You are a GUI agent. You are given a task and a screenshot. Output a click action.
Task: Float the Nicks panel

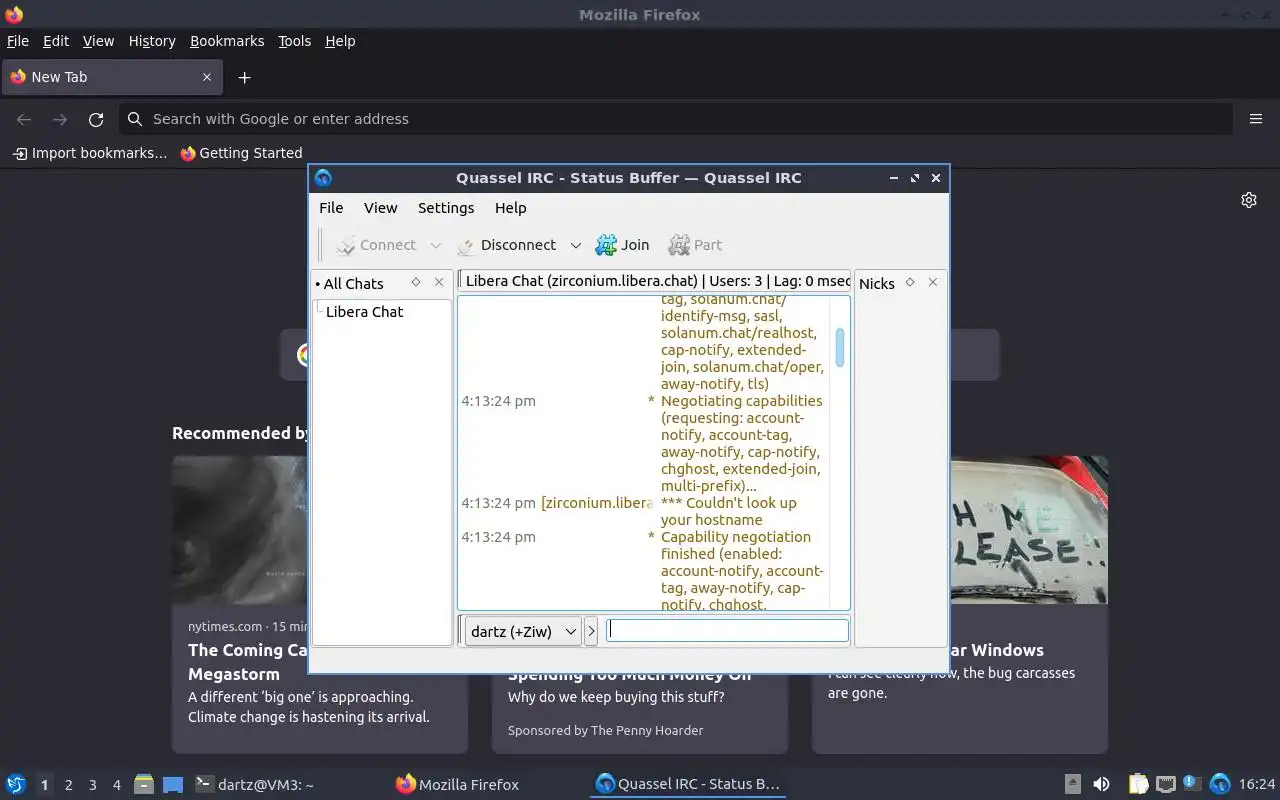[910, 283]
